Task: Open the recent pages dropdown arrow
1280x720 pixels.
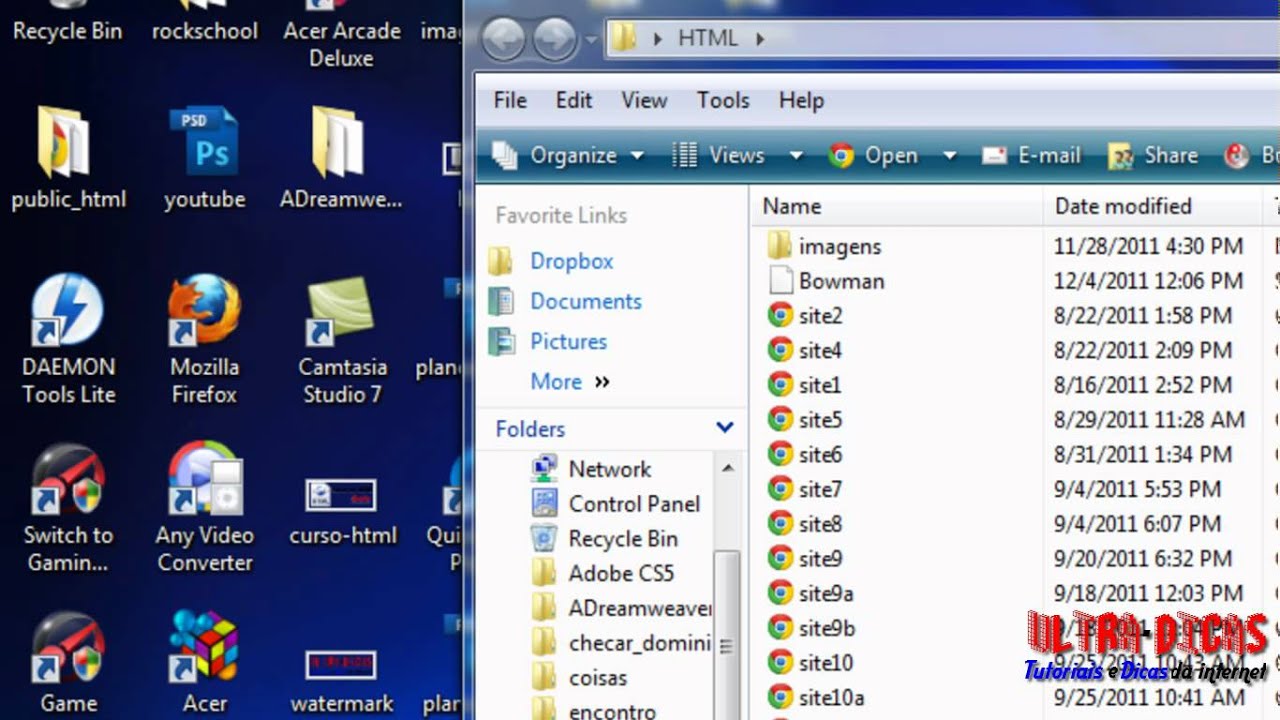Action: pos(591,40)
